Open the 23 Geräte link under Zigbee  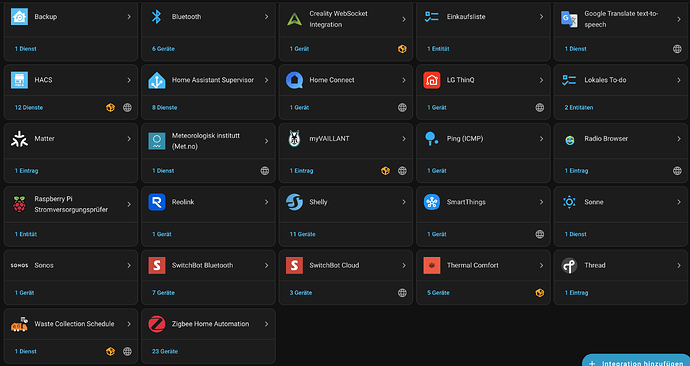[165, 351]
